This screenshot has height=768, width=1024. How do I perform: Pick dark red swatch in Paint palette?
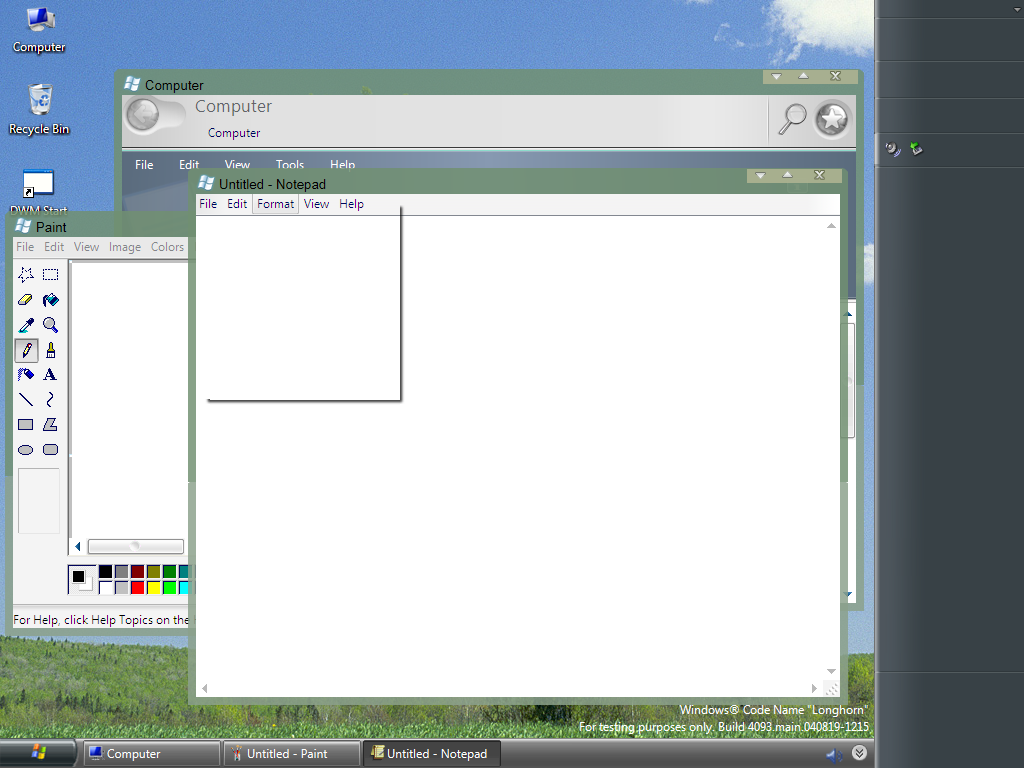tap(137, 572)
